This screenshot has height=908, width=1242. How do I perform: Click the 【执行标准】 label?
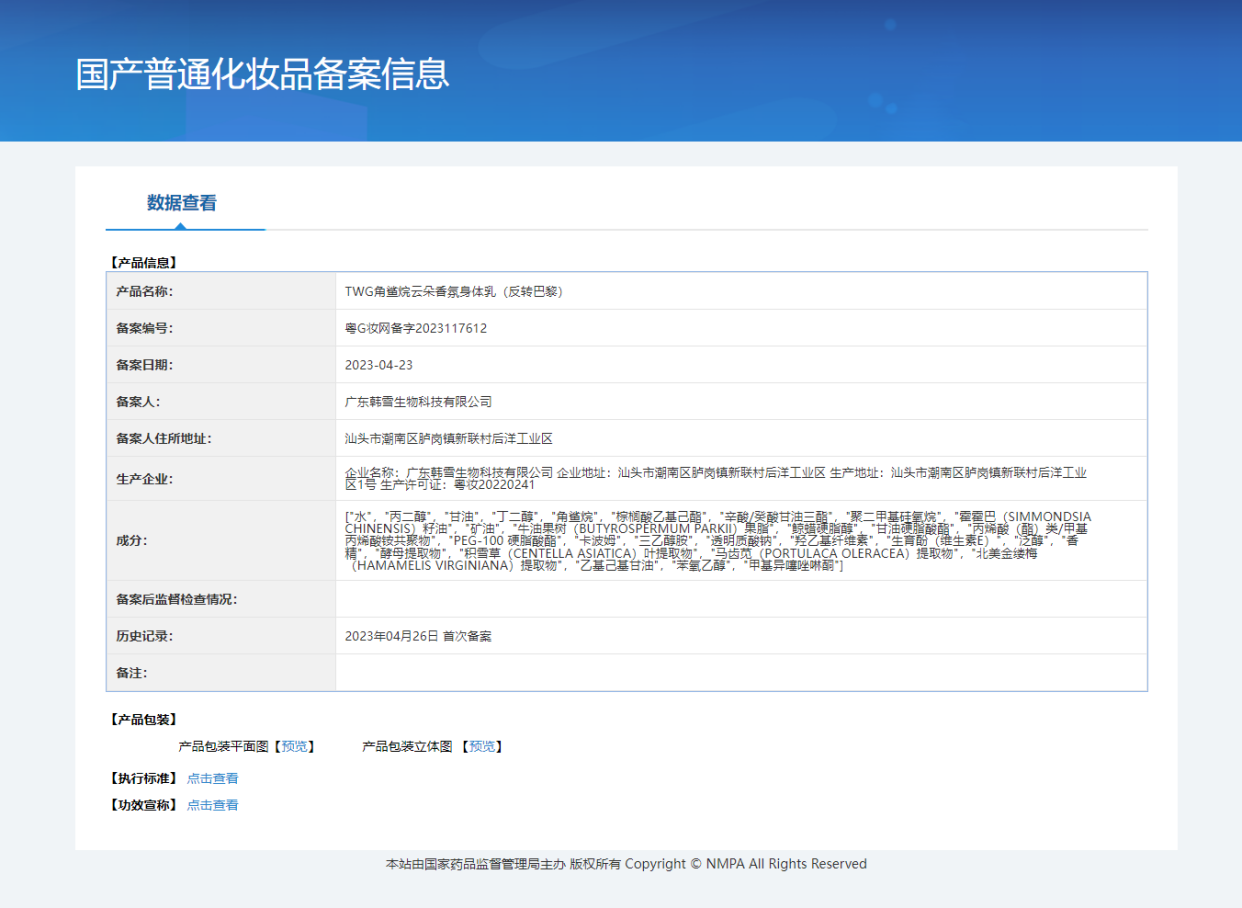point(143,779)
